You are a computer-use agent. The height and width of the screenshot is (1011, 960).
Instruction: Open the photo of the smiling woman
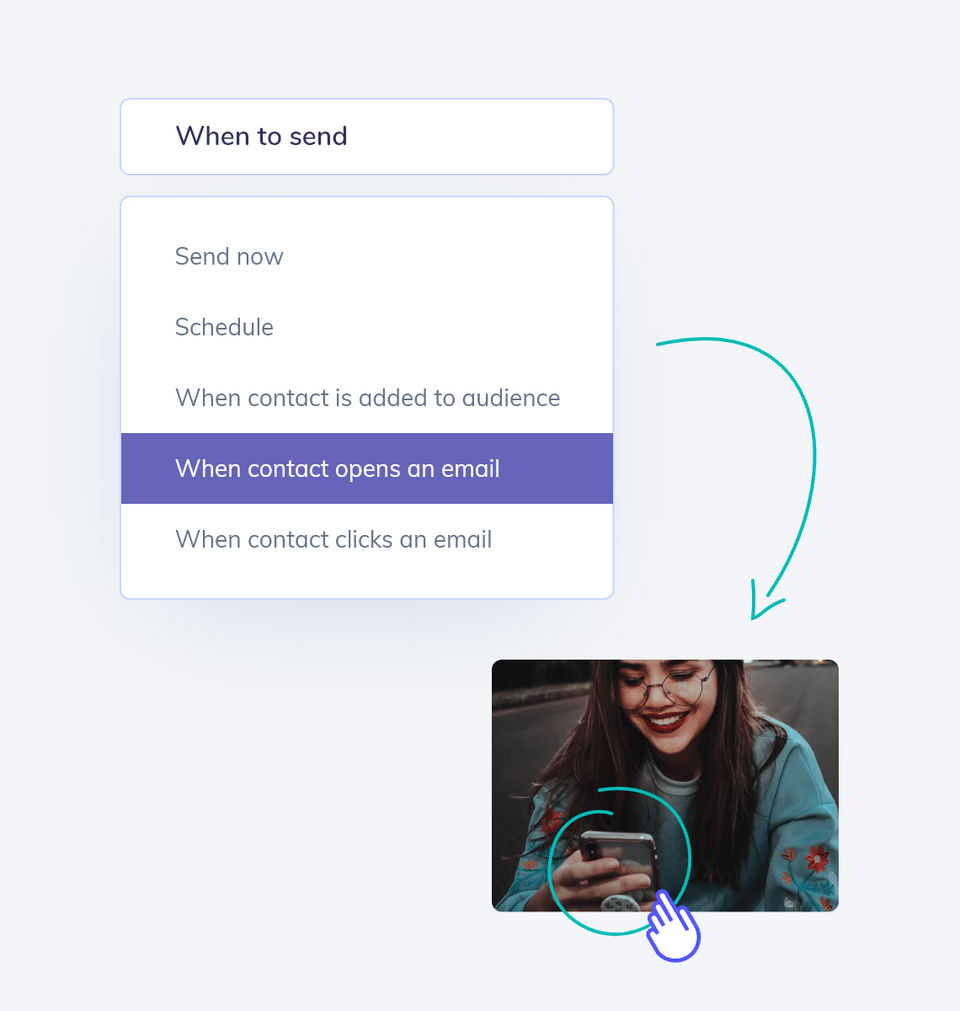[665, 785]
